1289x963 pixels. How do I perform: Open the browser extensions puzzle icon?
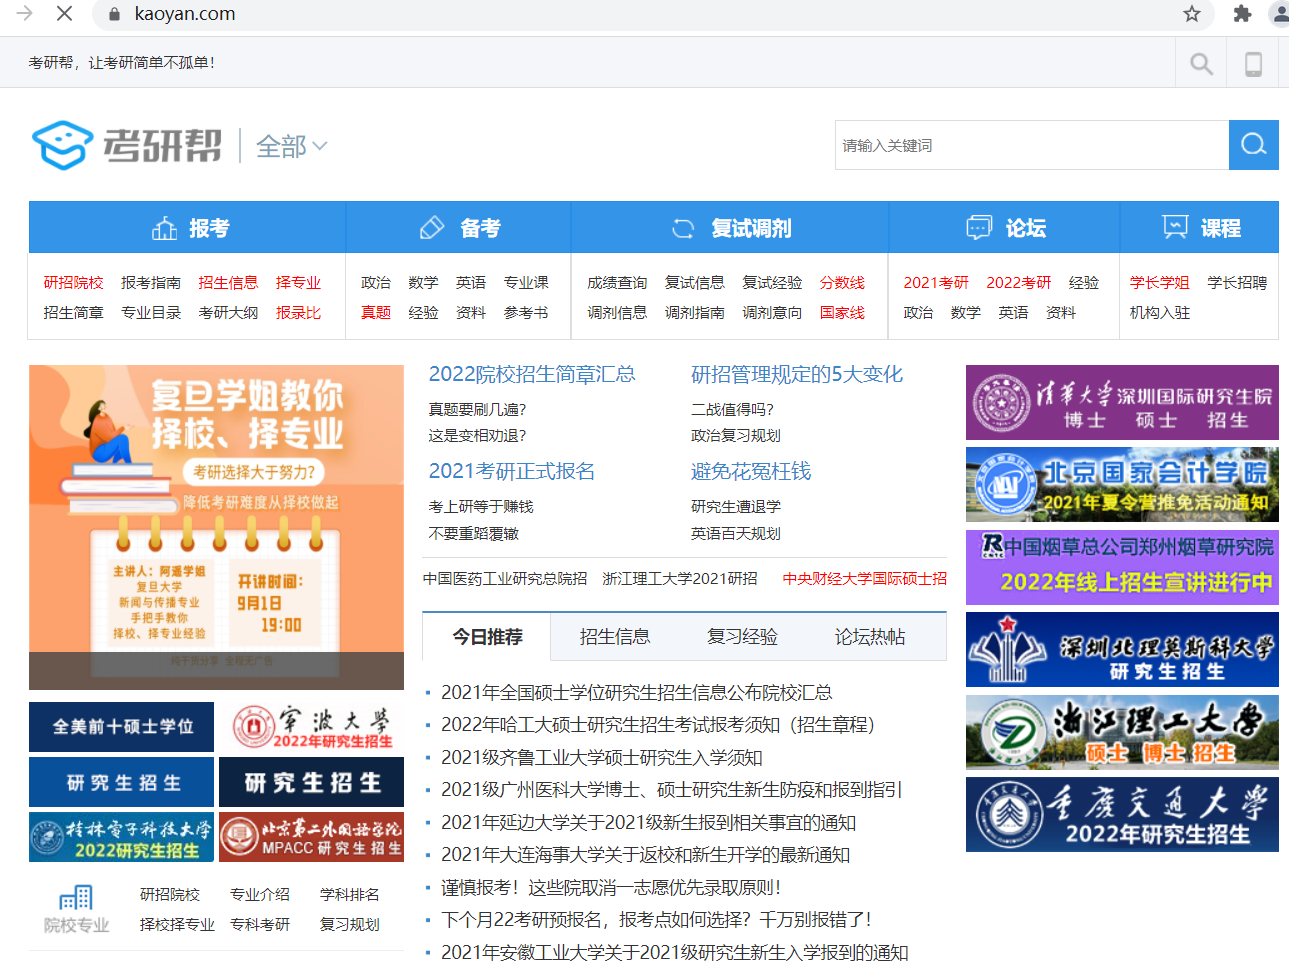(x=1242, y=14)
